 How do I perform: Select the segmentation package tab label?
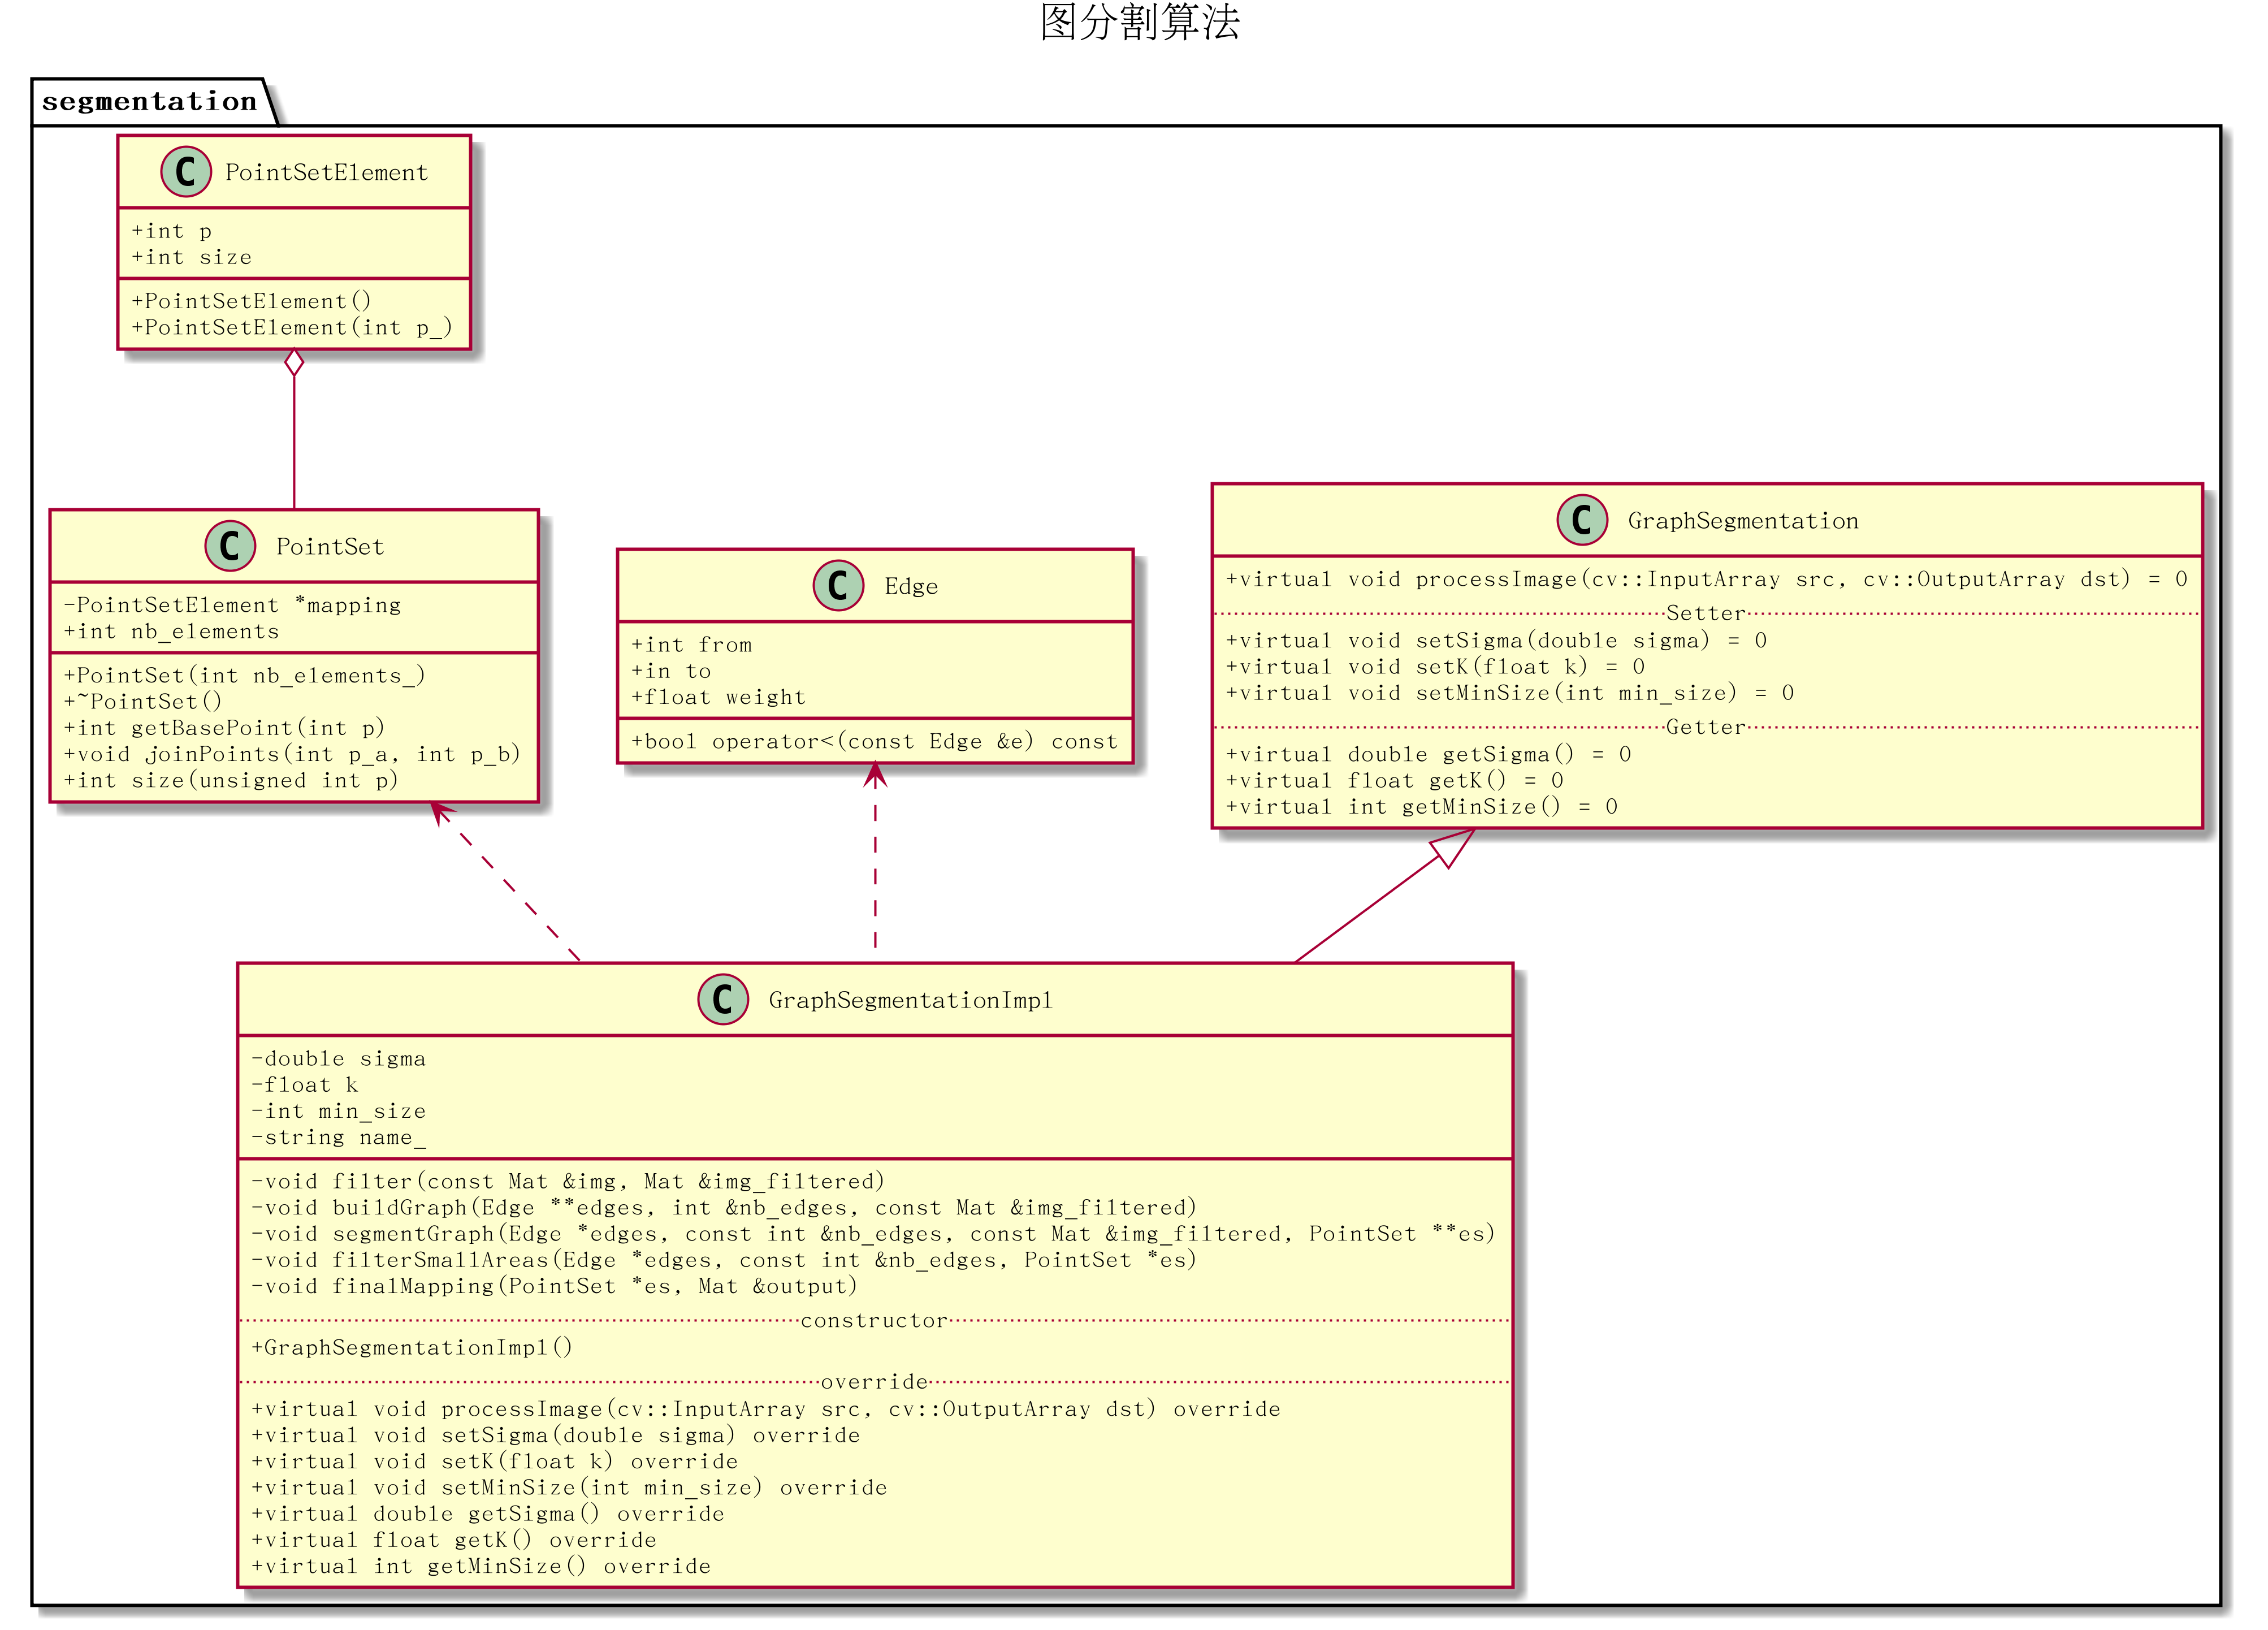150,102
